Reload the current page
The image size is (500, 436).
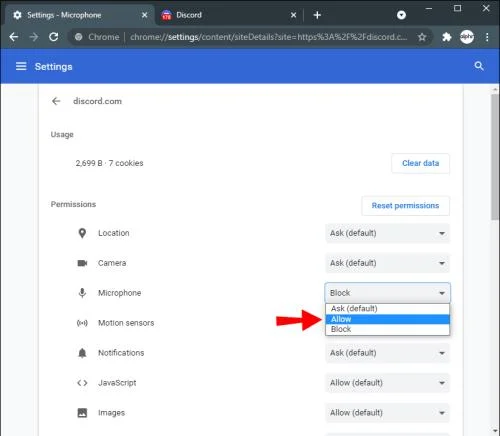tap(54, 37)
